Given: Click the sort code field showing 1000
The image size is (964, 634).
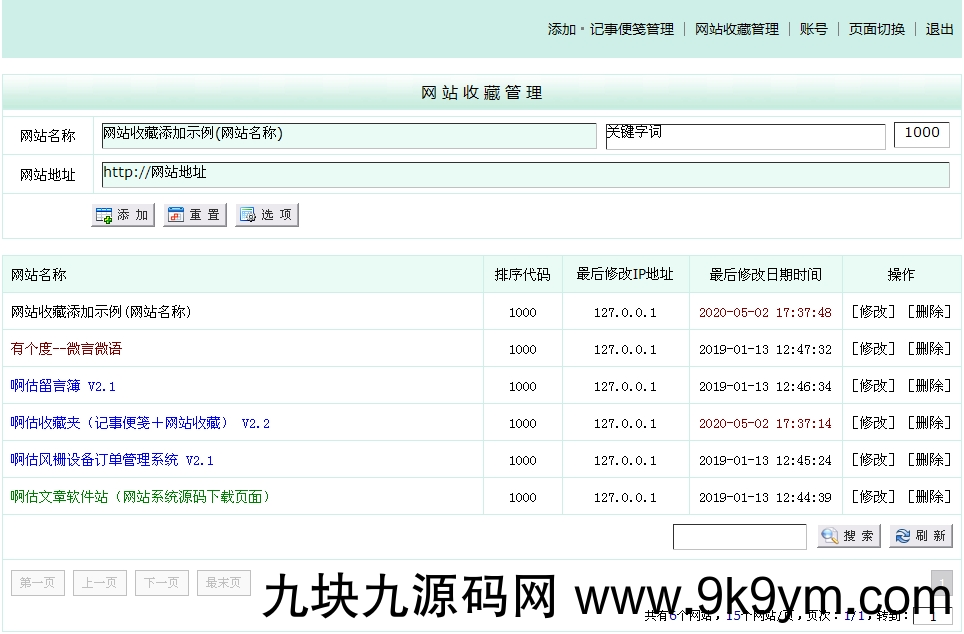Looking at the screenshot, I should point(922,135).
